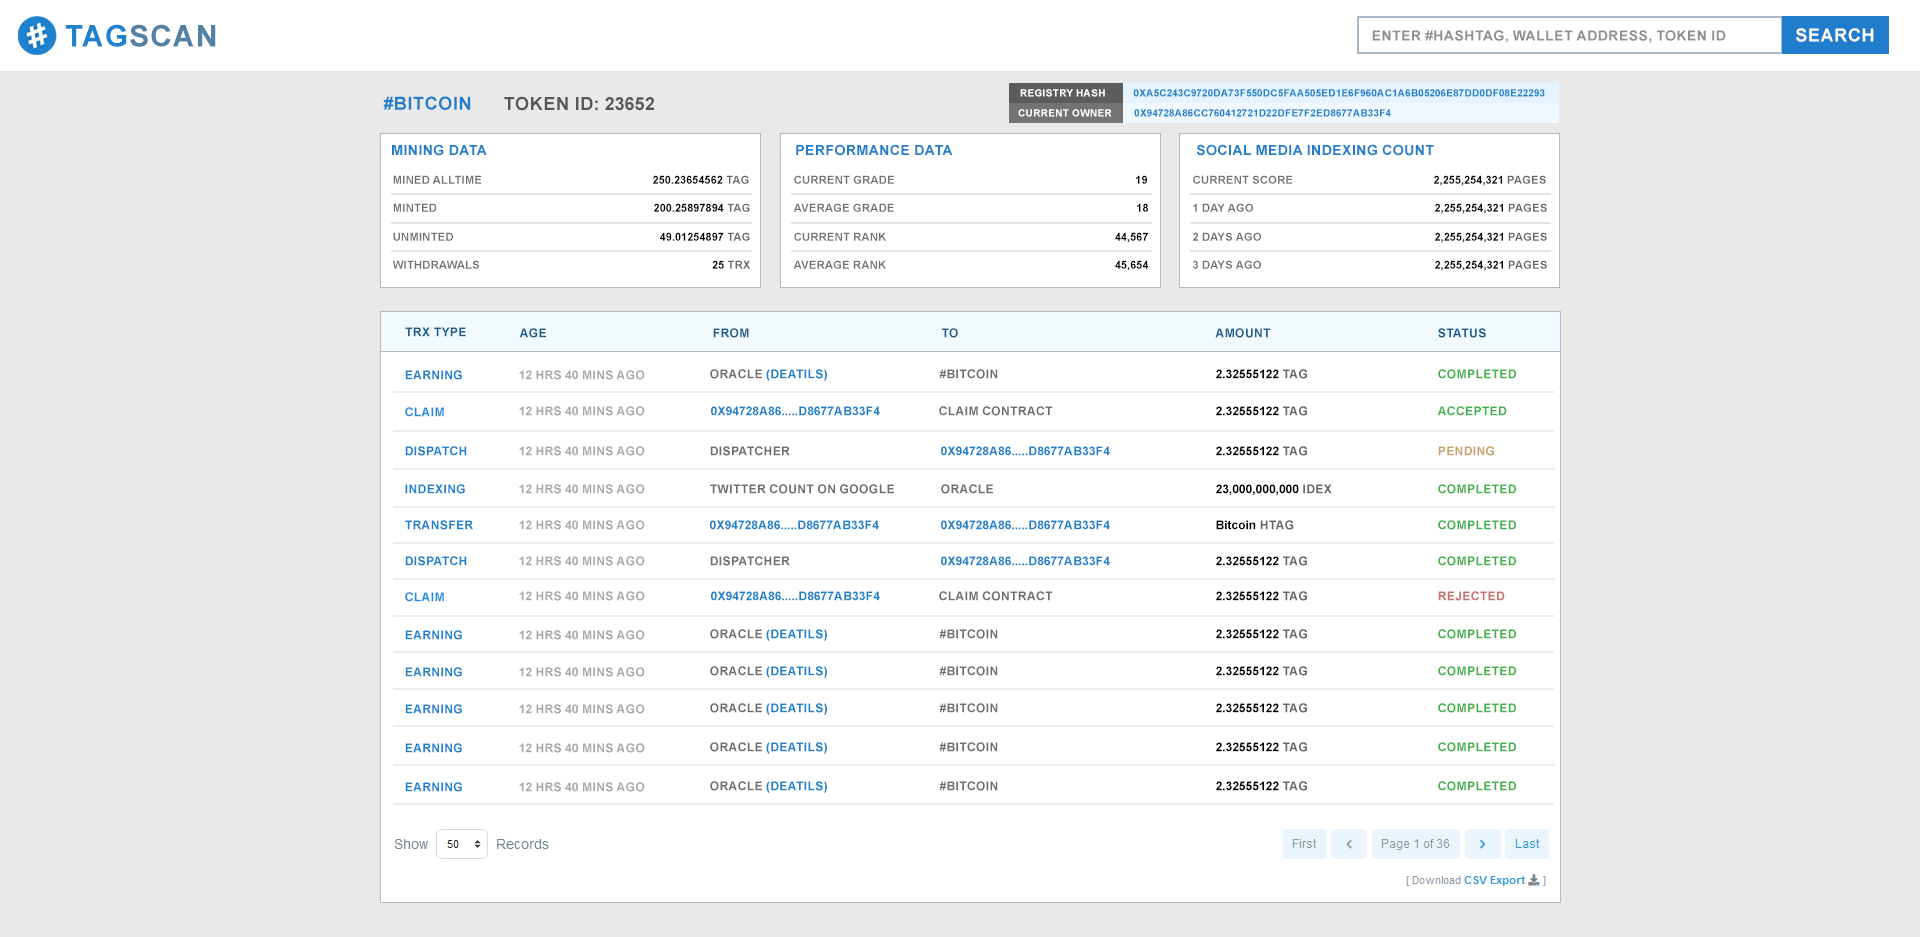Click the MINING DATA panel heading
Screen dimensions: 1920x937
(439, 150)
